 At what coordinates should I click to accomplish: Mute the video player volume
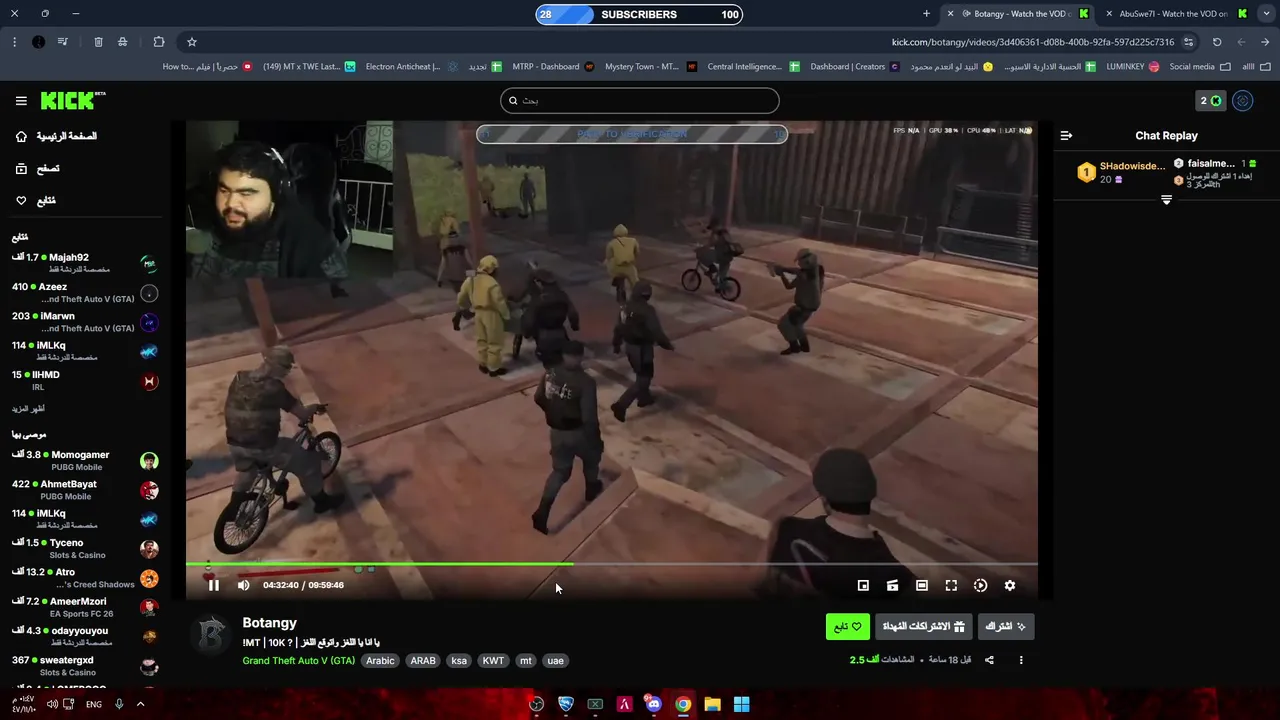243,585
